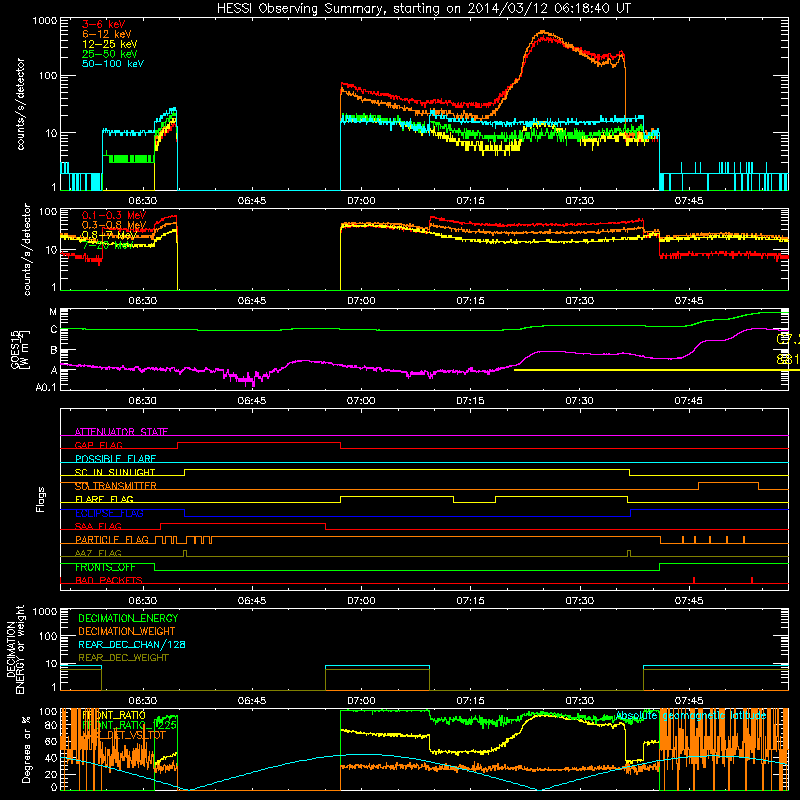Click the ECLIPSE_FLAG label

109,513
